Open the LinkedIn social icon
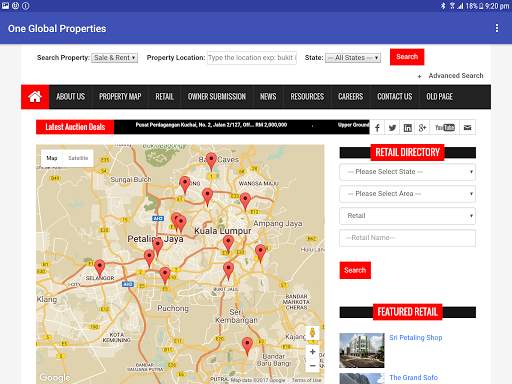The height and width of the screenshot is (384, 512). click(x=407, y=128)
